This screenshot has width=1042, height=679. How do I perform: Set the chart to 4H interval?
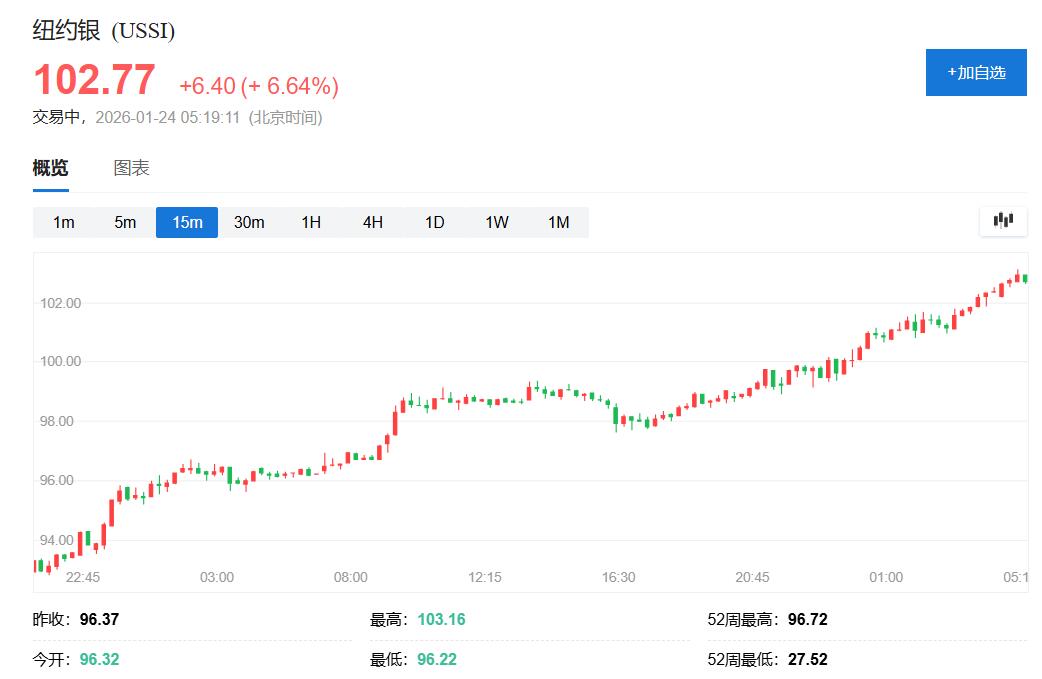373,222
